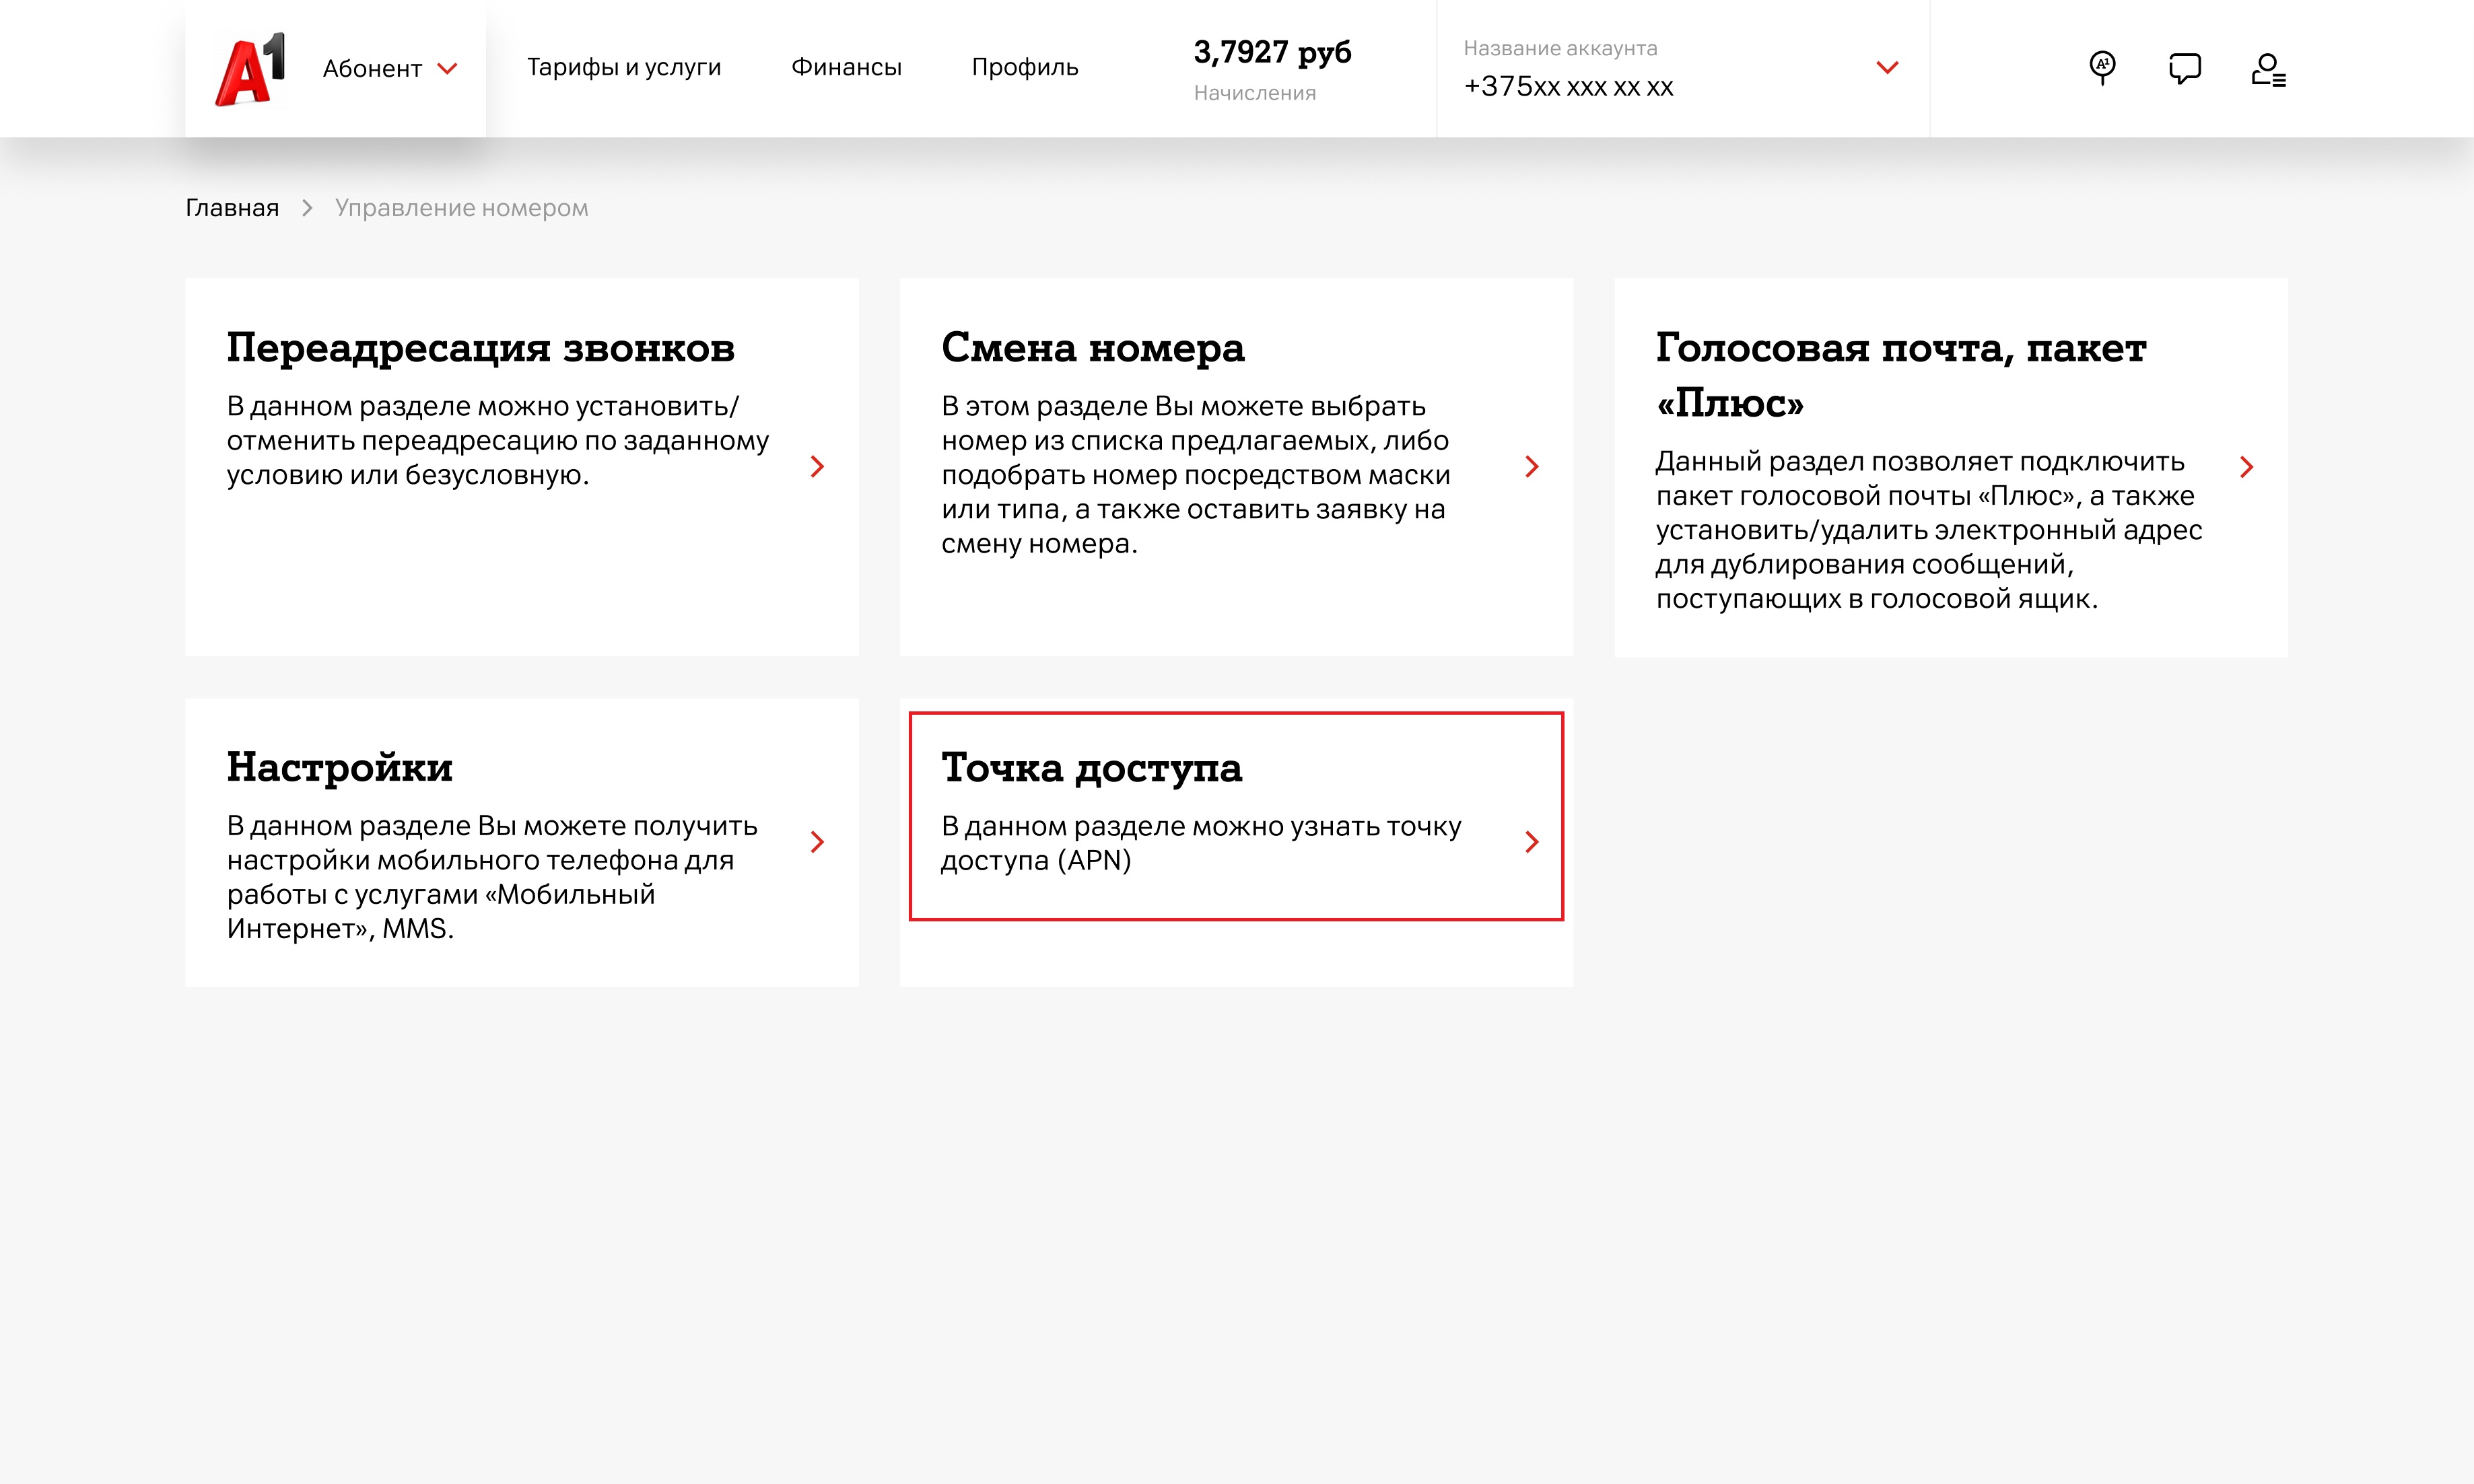Viewport: 2474px width, 1484px height.
Task: Go to Главная breadcrumb link
Action: (x=232, y=208)
